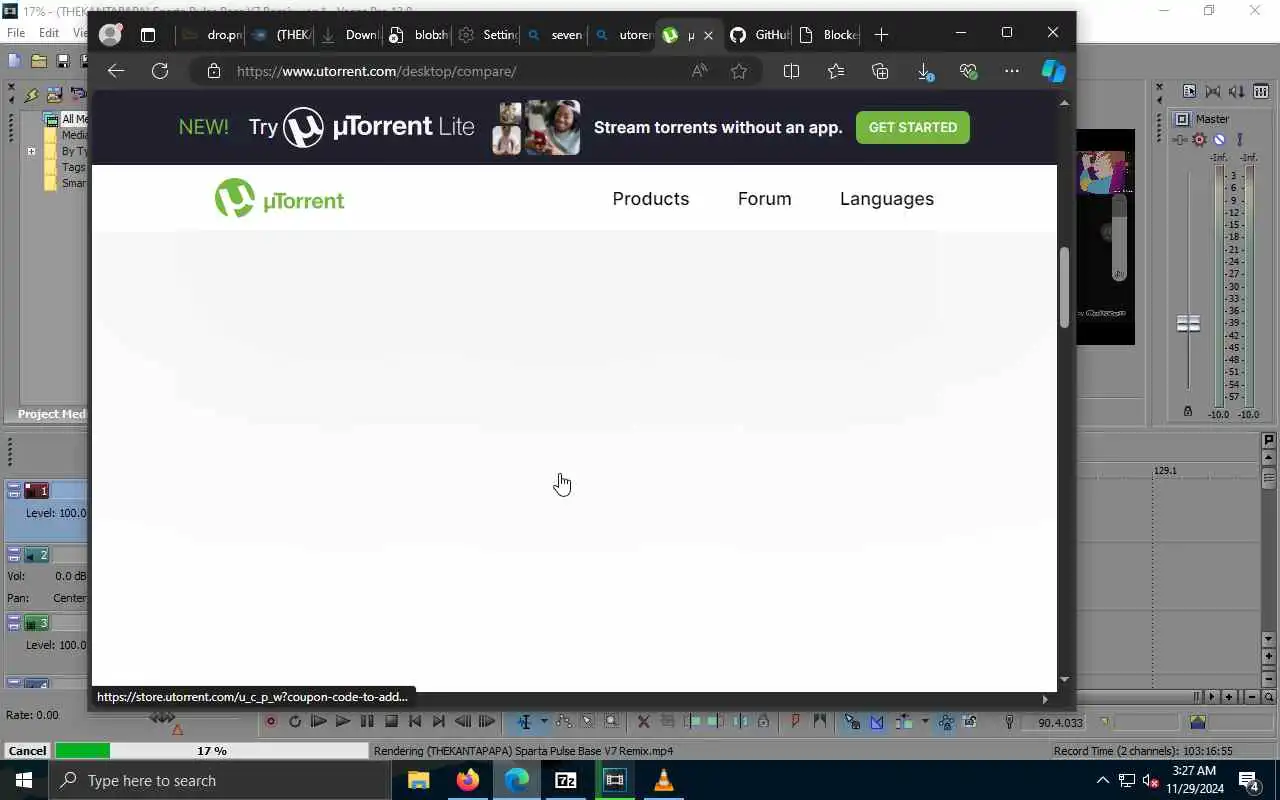This screenshot has height=800, width=1280.
Task: Move the Master volume fader in Vegas
Action: [x=1188, y=324]
